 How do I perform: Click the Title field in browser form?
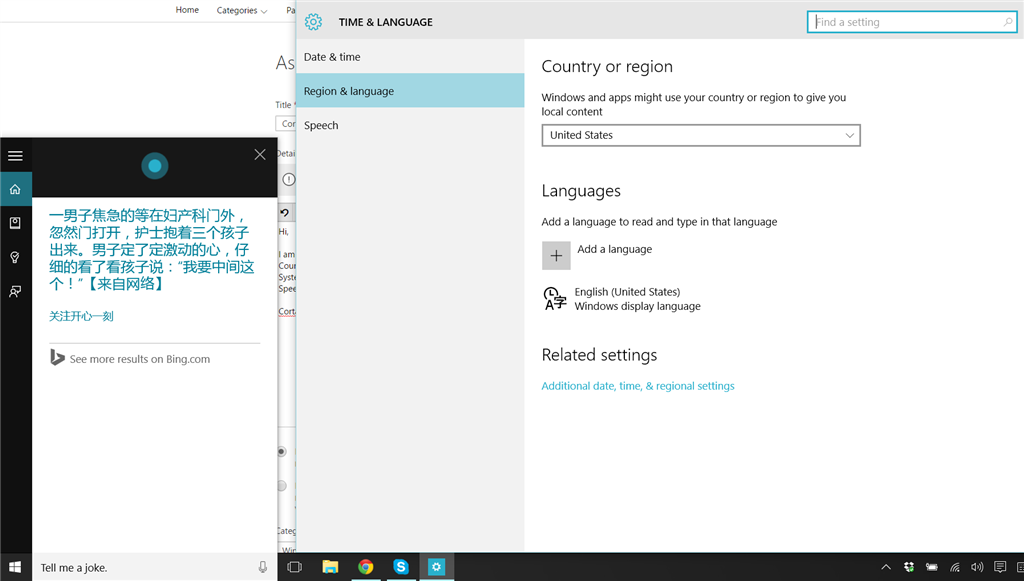(286, 123)
